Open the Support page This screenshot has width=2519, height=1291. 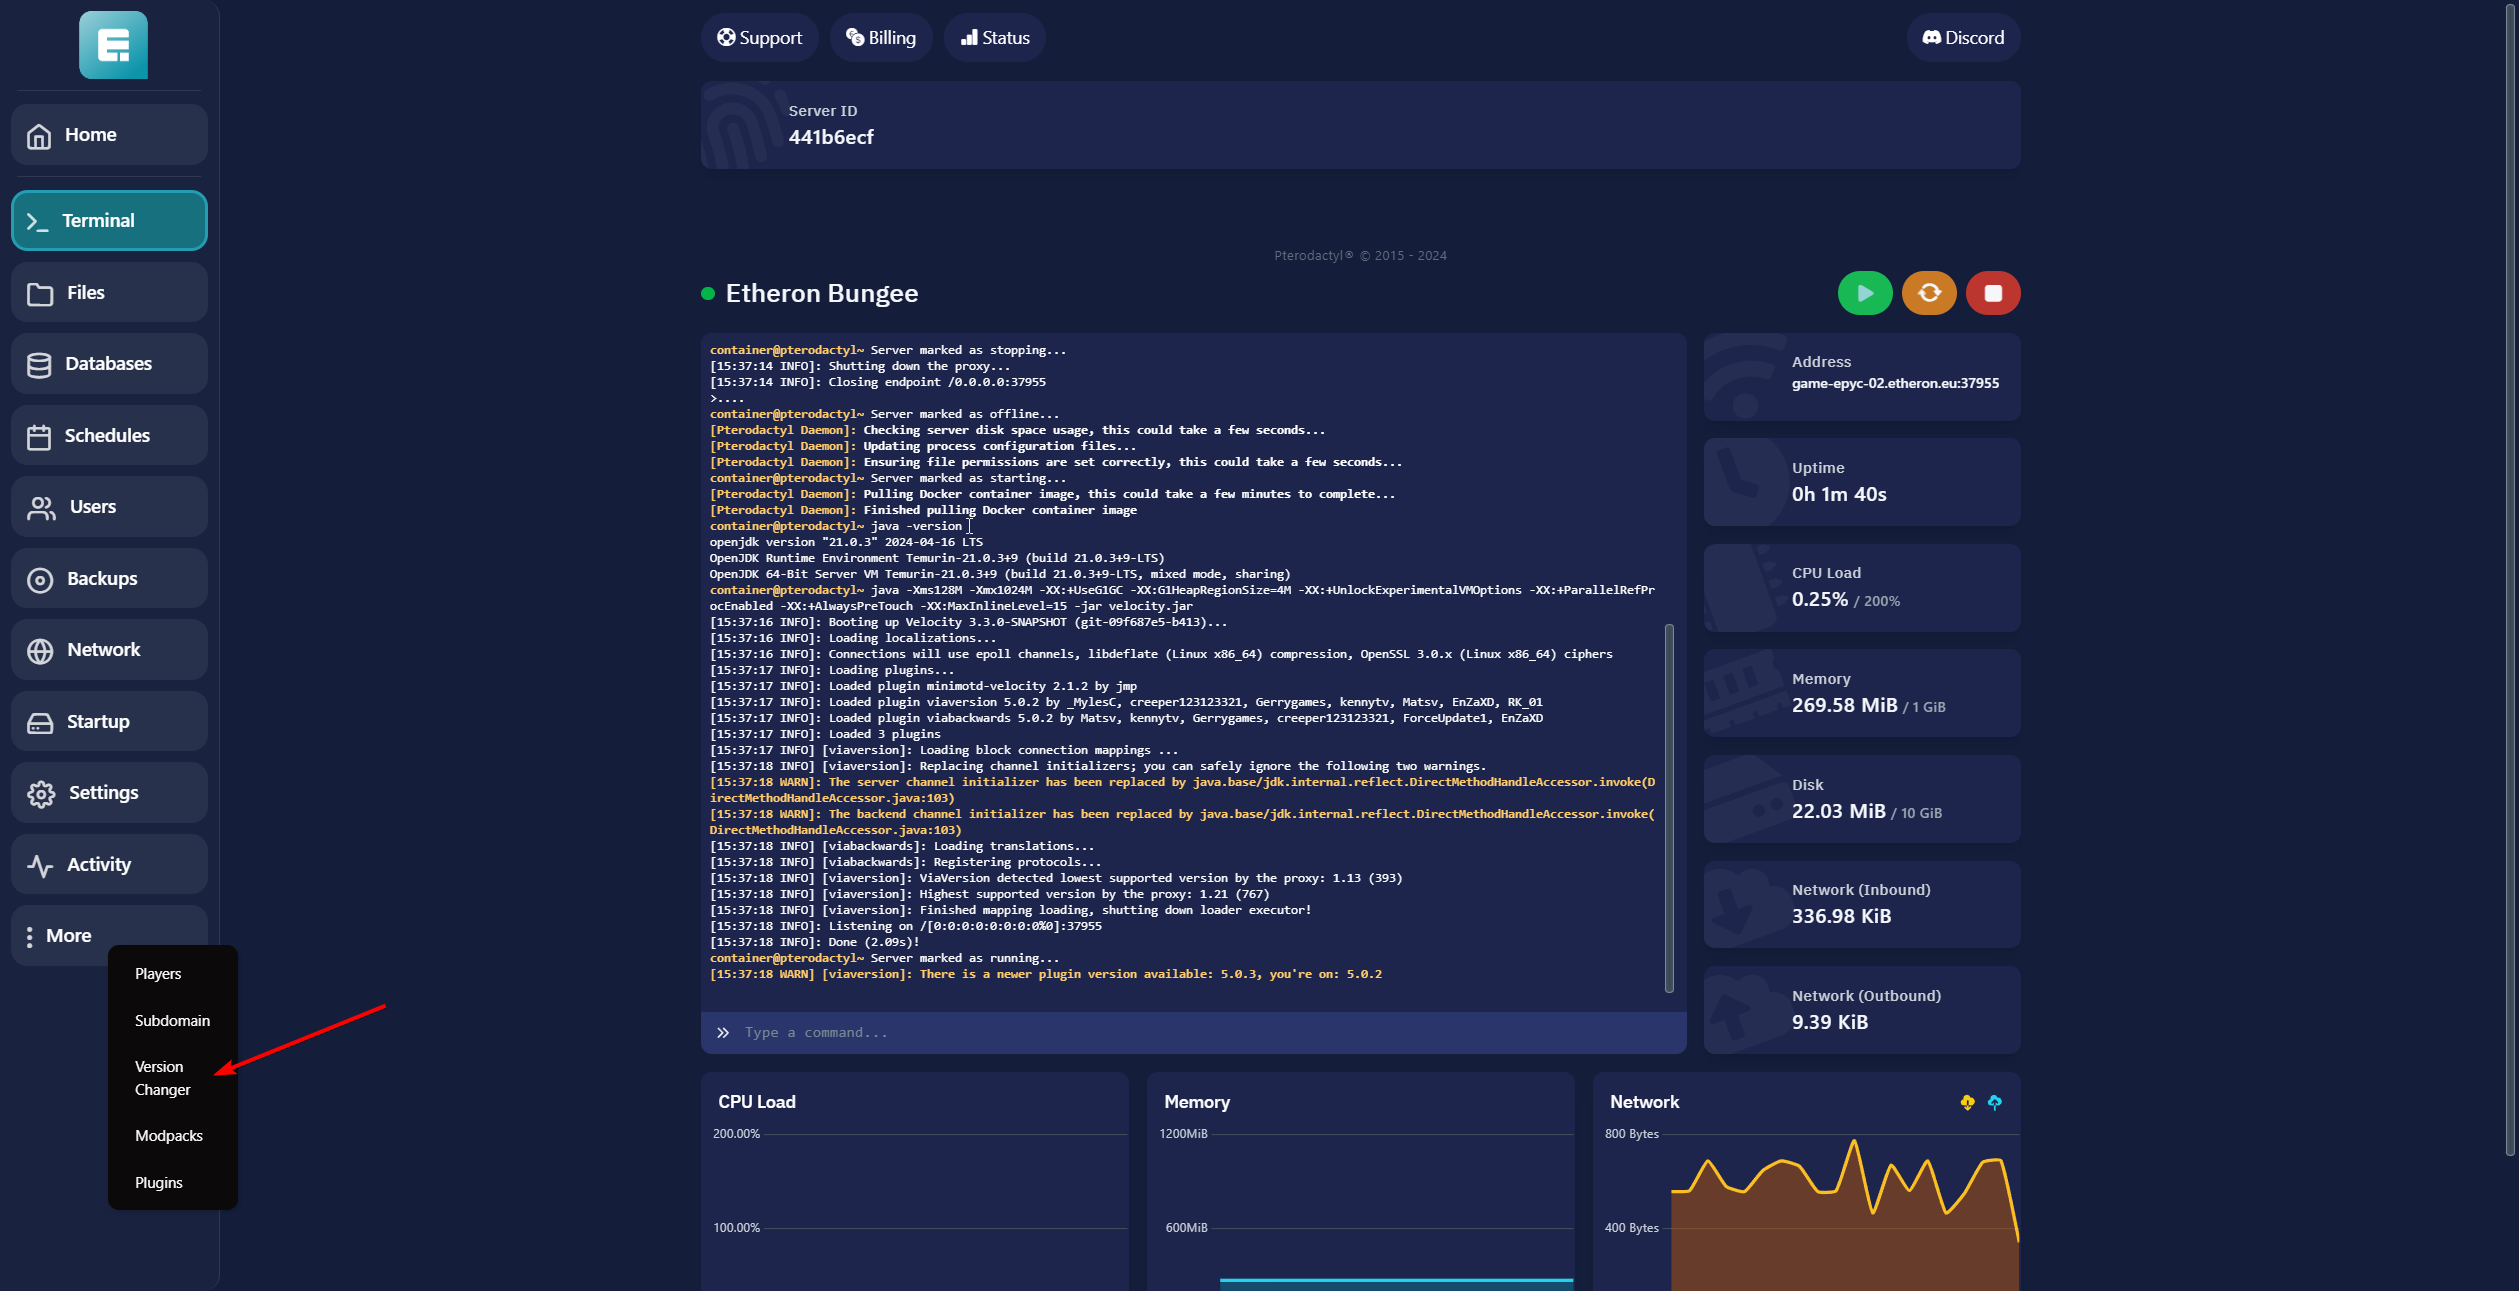coord(759,38)
